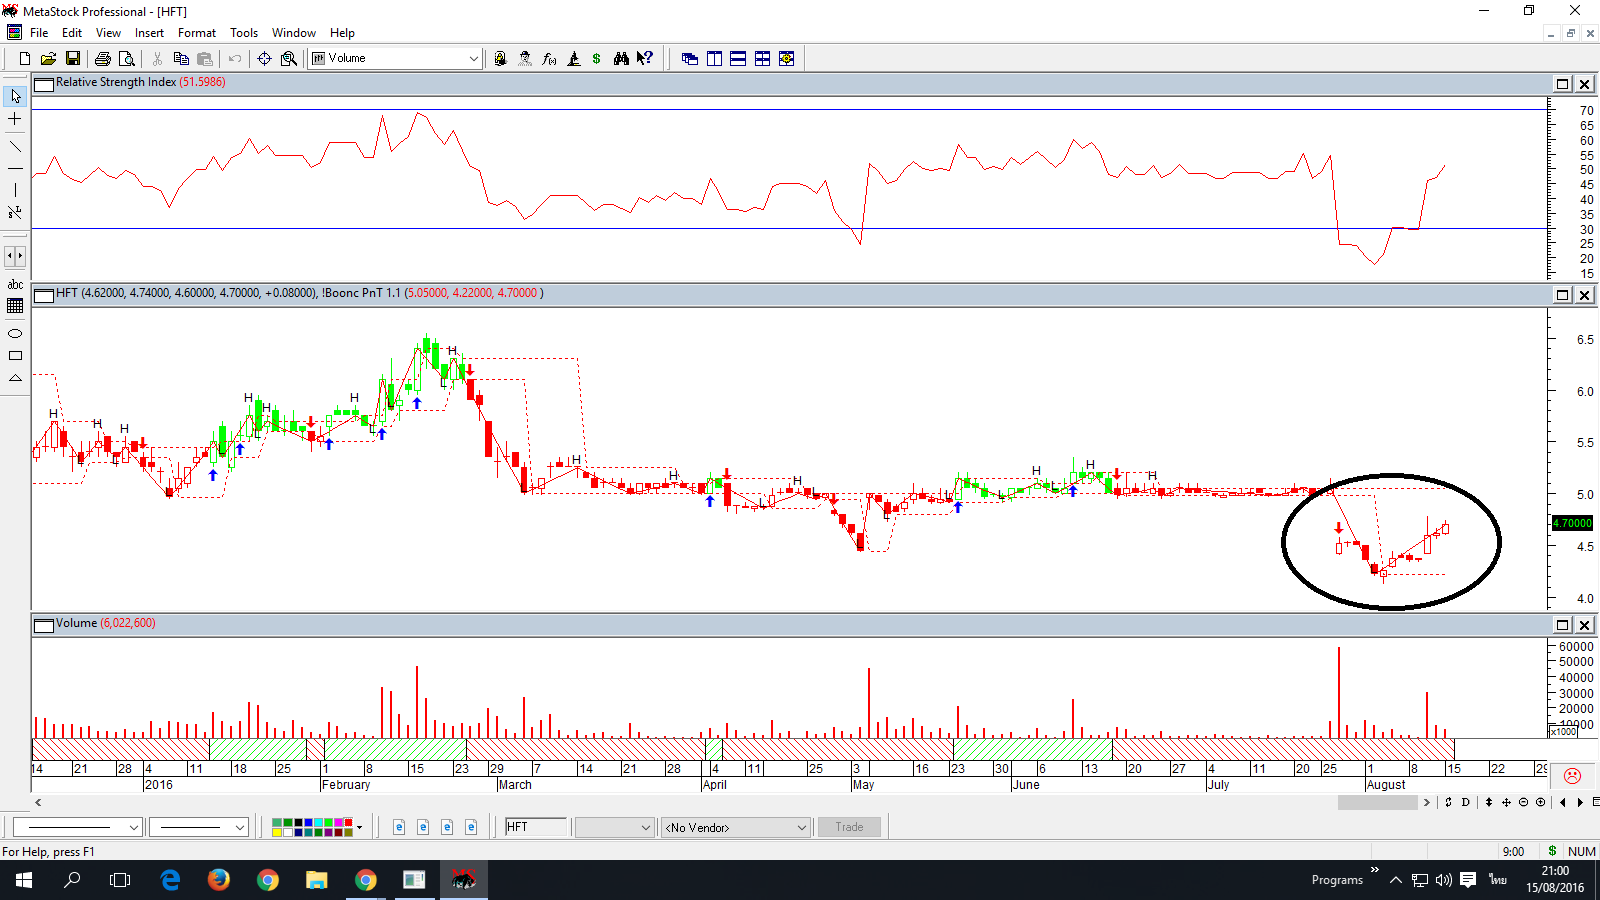
Task: Save the chart with the floppy icon
Action: coord(72,59)
